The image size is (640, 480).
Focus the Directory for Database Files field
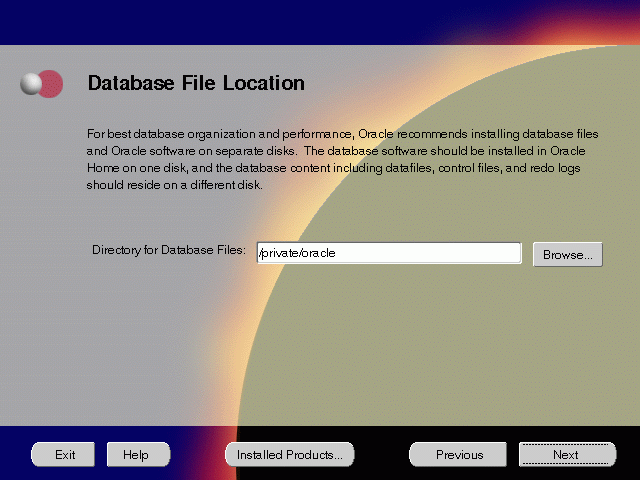(x=389, y=253)
